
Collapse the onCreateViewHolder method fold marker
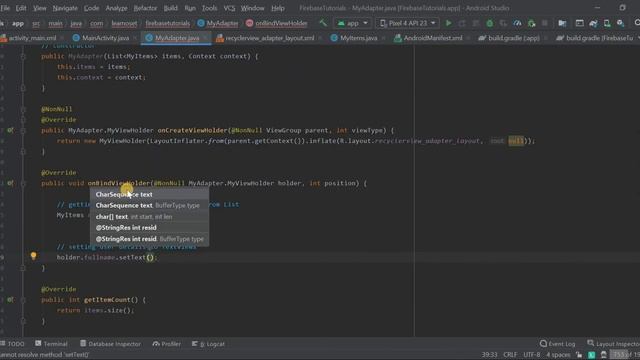[23, 131]
